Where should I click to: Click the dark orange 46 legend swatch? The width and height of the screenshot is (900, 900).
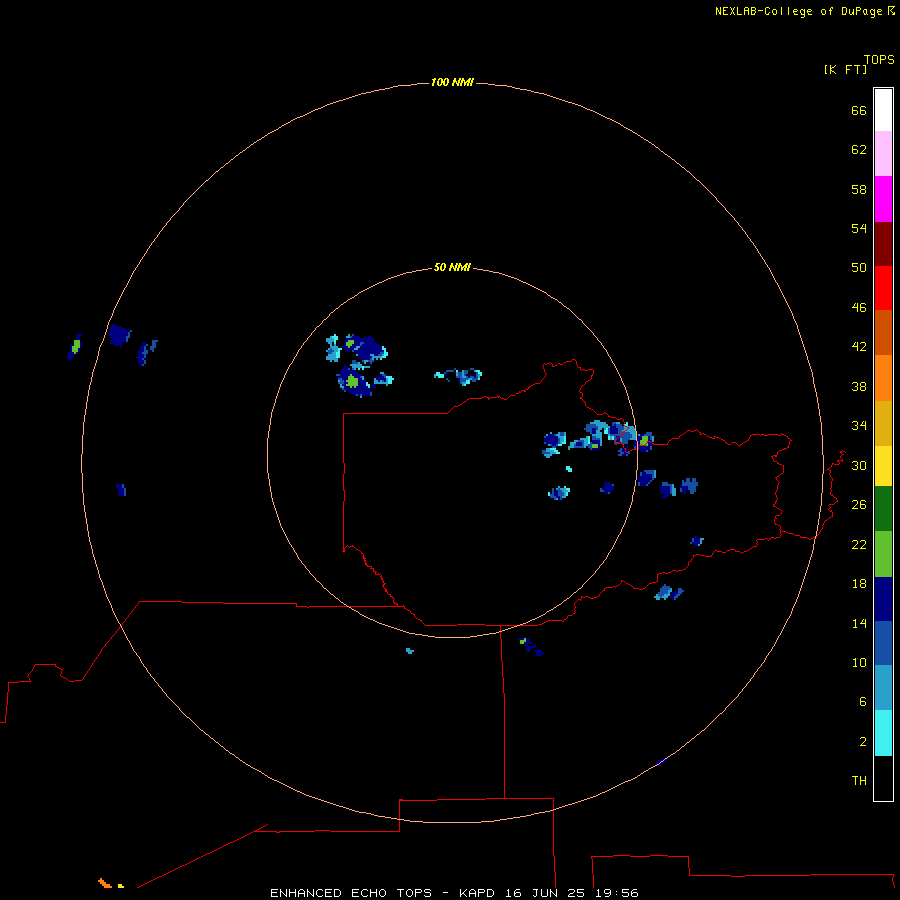point(883,332)
